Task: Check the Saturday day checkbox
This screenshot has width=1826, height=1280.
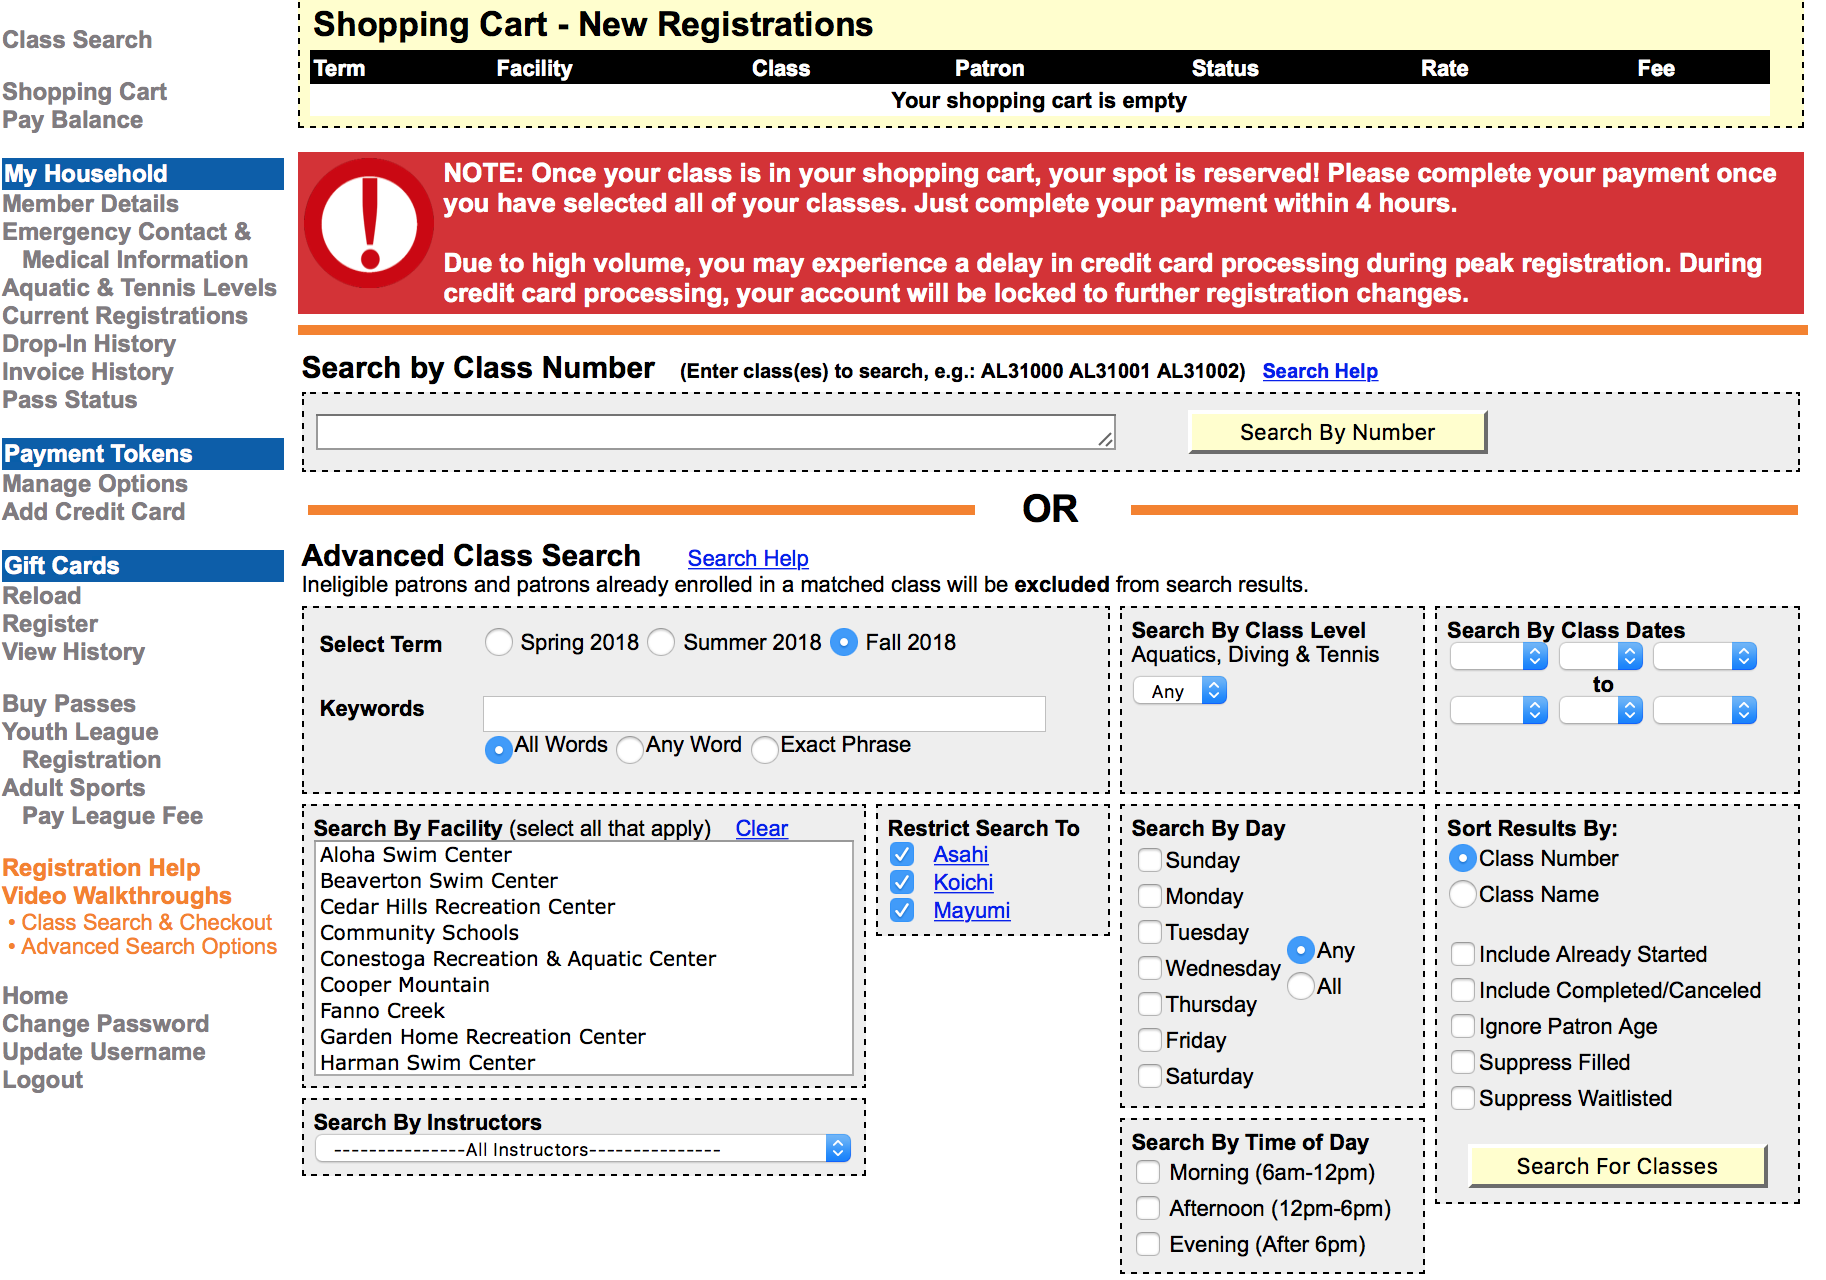Action: click(1150, 1076)
